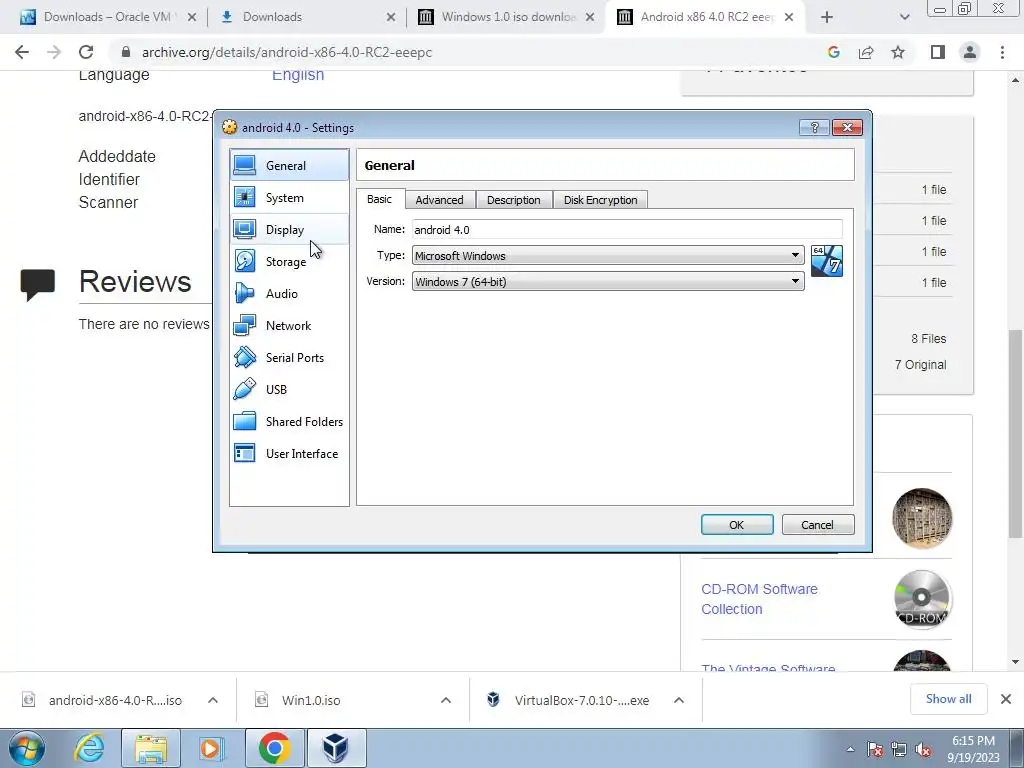This screenshot has height=768, width=1024.
Task: Switch to the Downloads browser tab
Action: pos(306,17)
